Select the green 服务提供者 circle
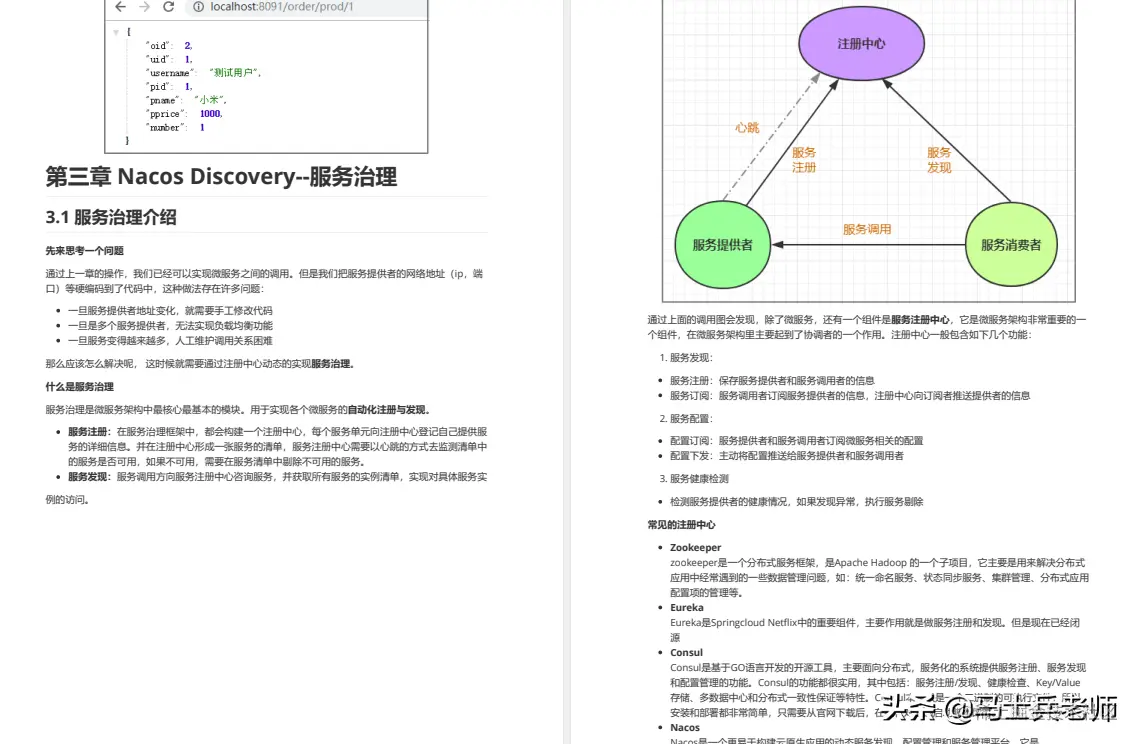The width and height of the screenshot is (1139, 744). (x=722, y=245)
